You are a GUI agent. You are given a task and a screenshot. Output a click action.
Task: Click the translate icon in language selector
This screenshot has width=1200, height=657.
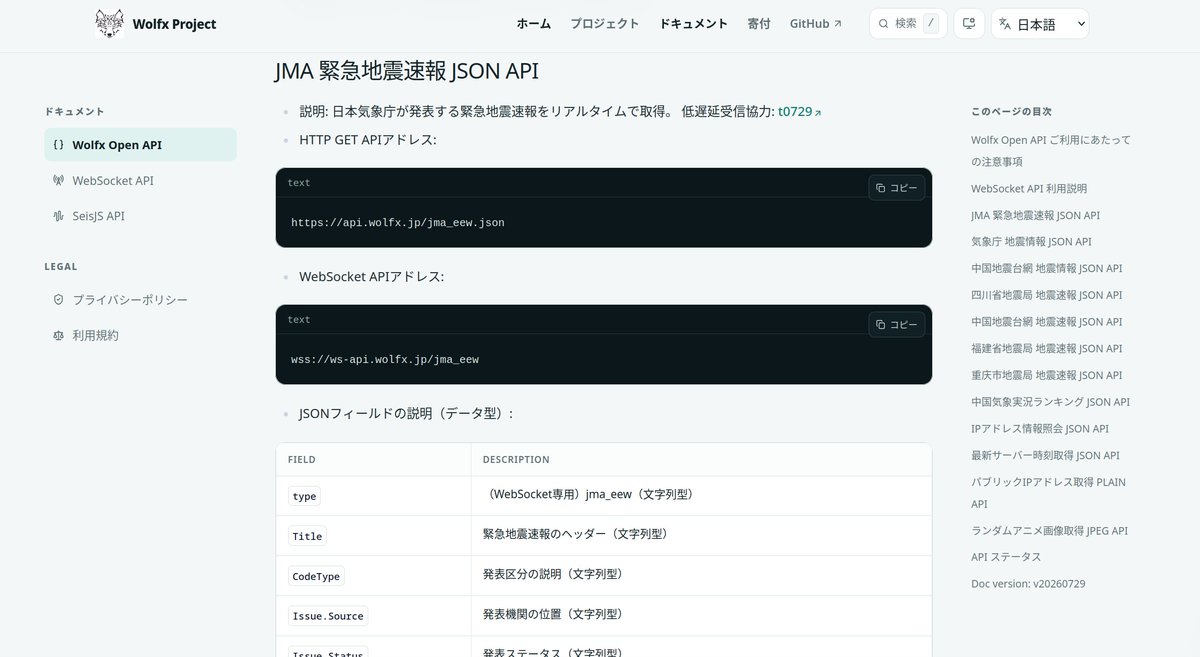point(1004,24)
